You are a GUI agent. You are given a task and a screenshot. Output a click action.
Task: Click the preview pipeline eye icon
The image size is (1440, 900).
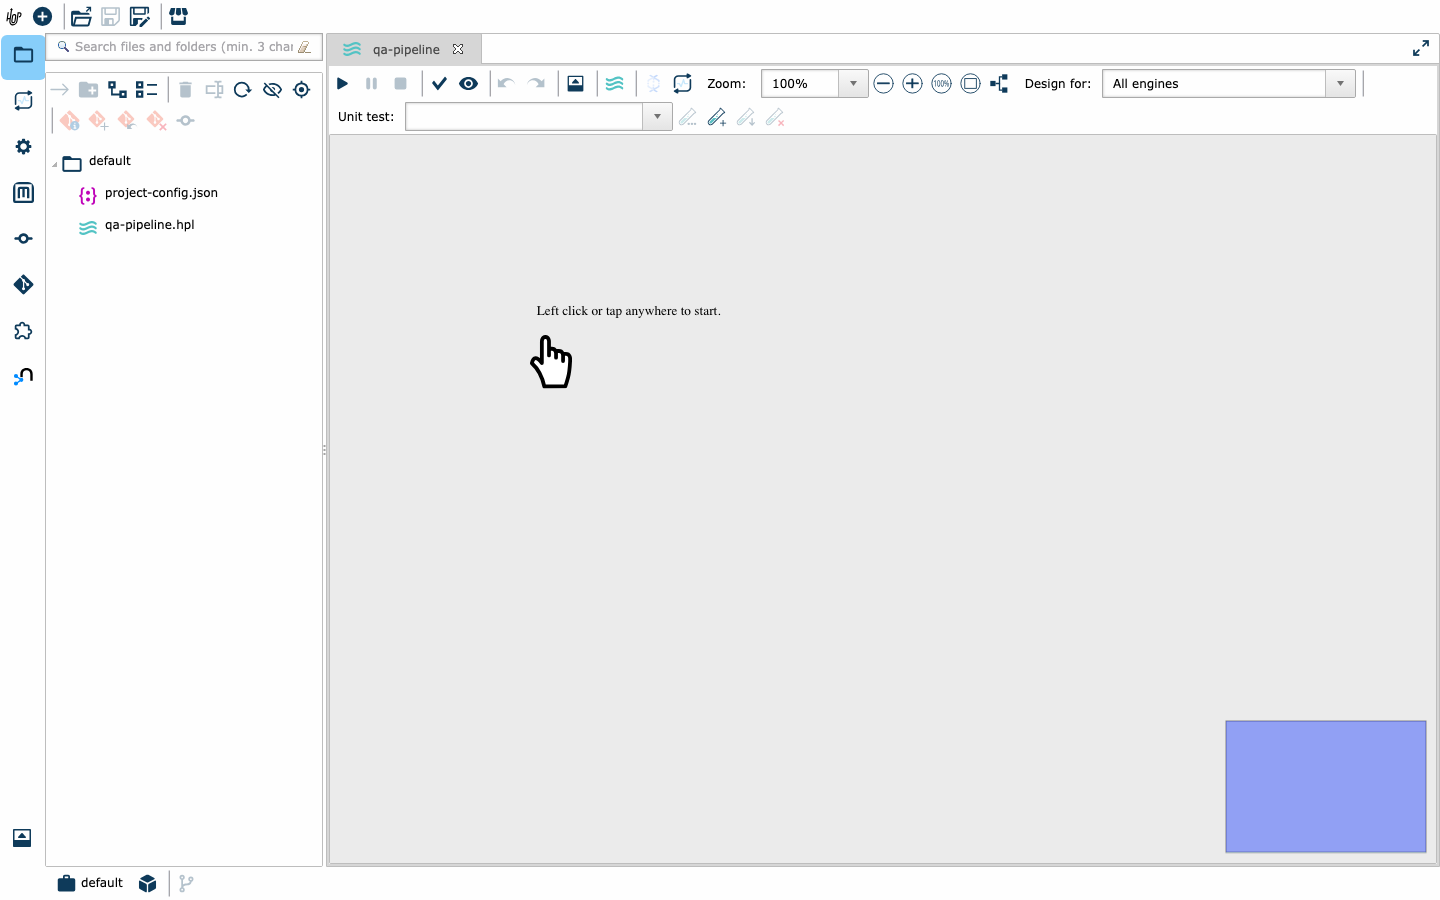point(468,84)
